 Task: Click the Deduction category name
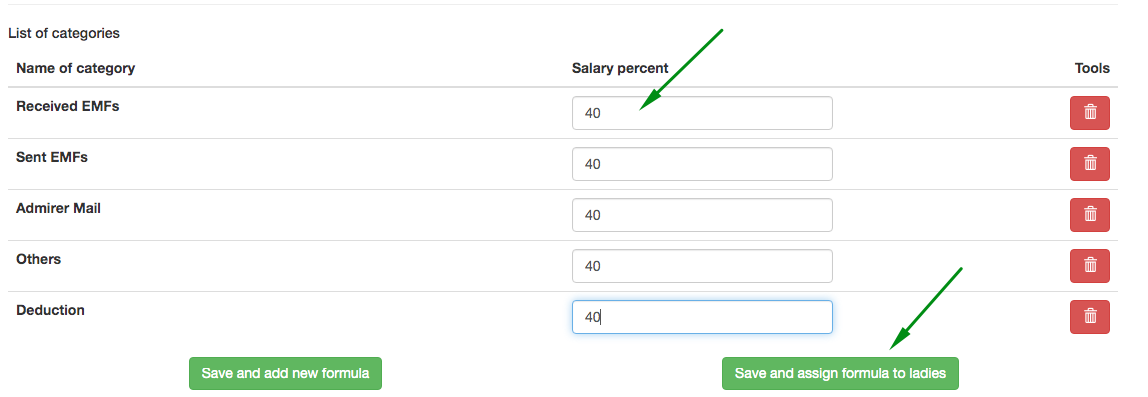(x=51, y=310)
